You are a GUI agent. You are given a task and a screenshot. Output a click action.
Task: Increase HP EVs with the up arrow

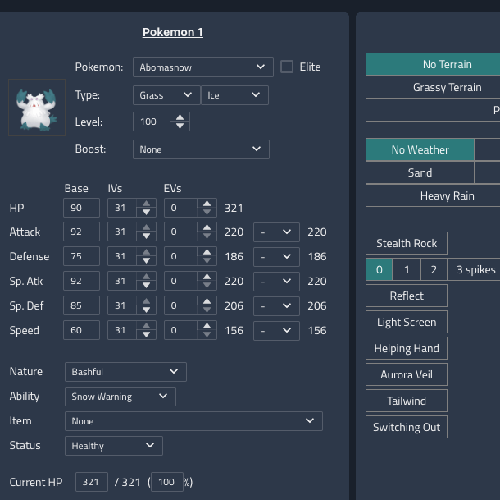click(207, 204)
